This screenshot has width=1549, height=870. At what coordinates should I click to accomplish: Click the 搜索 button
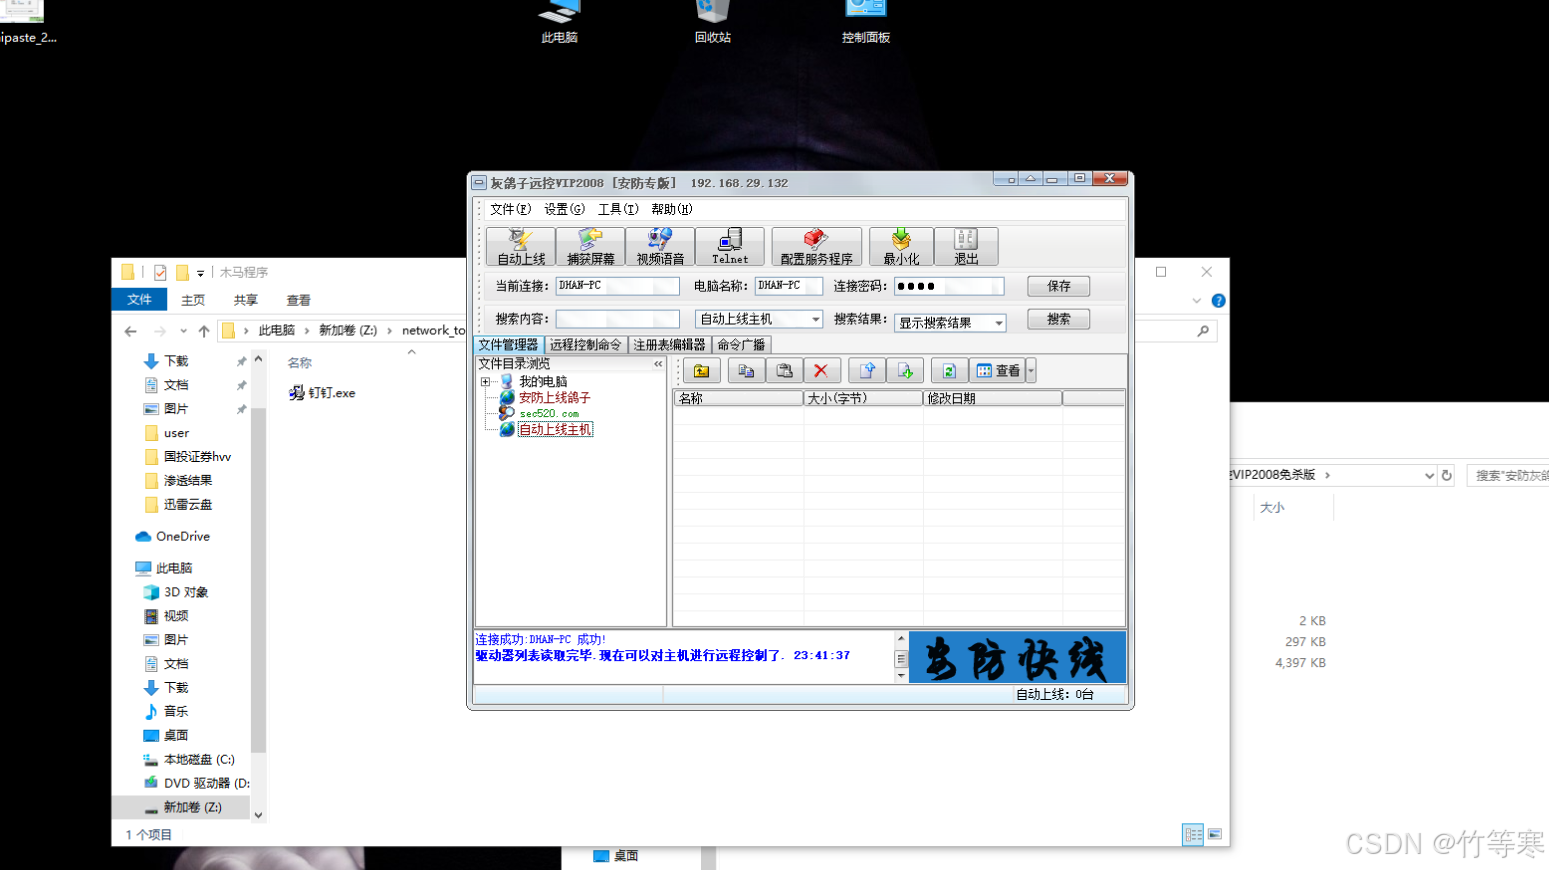click(x=1058, y=319)
